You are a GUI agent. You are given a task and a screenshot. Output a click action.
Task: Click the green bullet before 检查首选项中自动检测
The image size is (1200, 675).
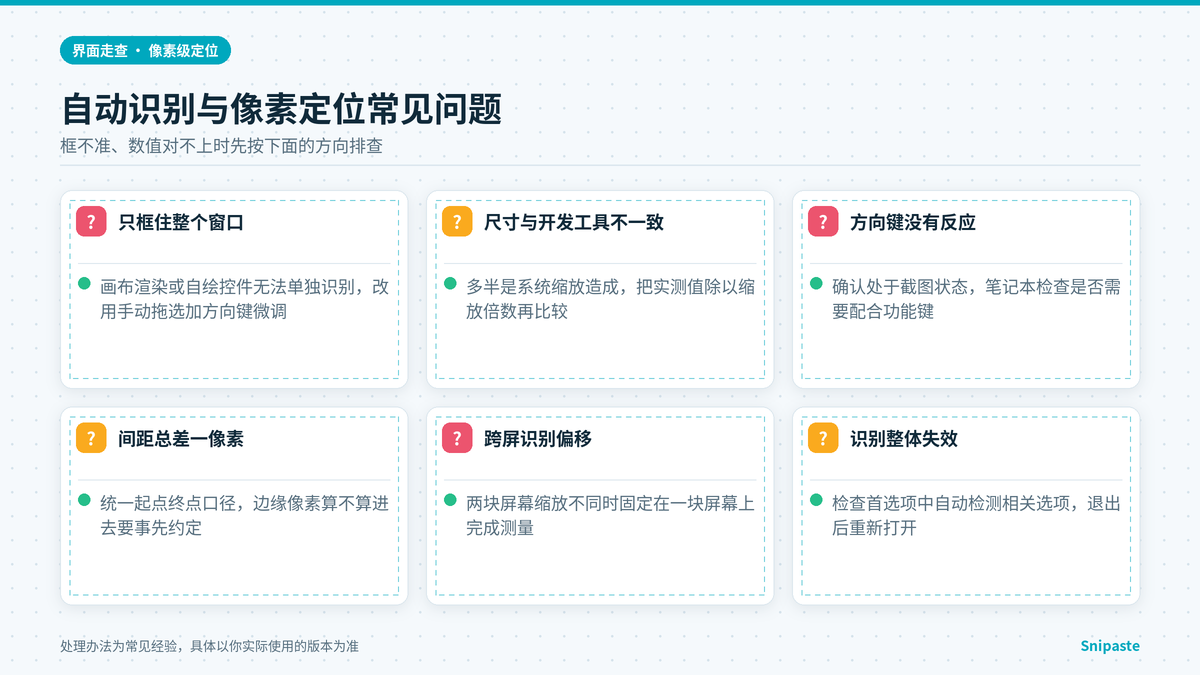click(x=816, y=501)
